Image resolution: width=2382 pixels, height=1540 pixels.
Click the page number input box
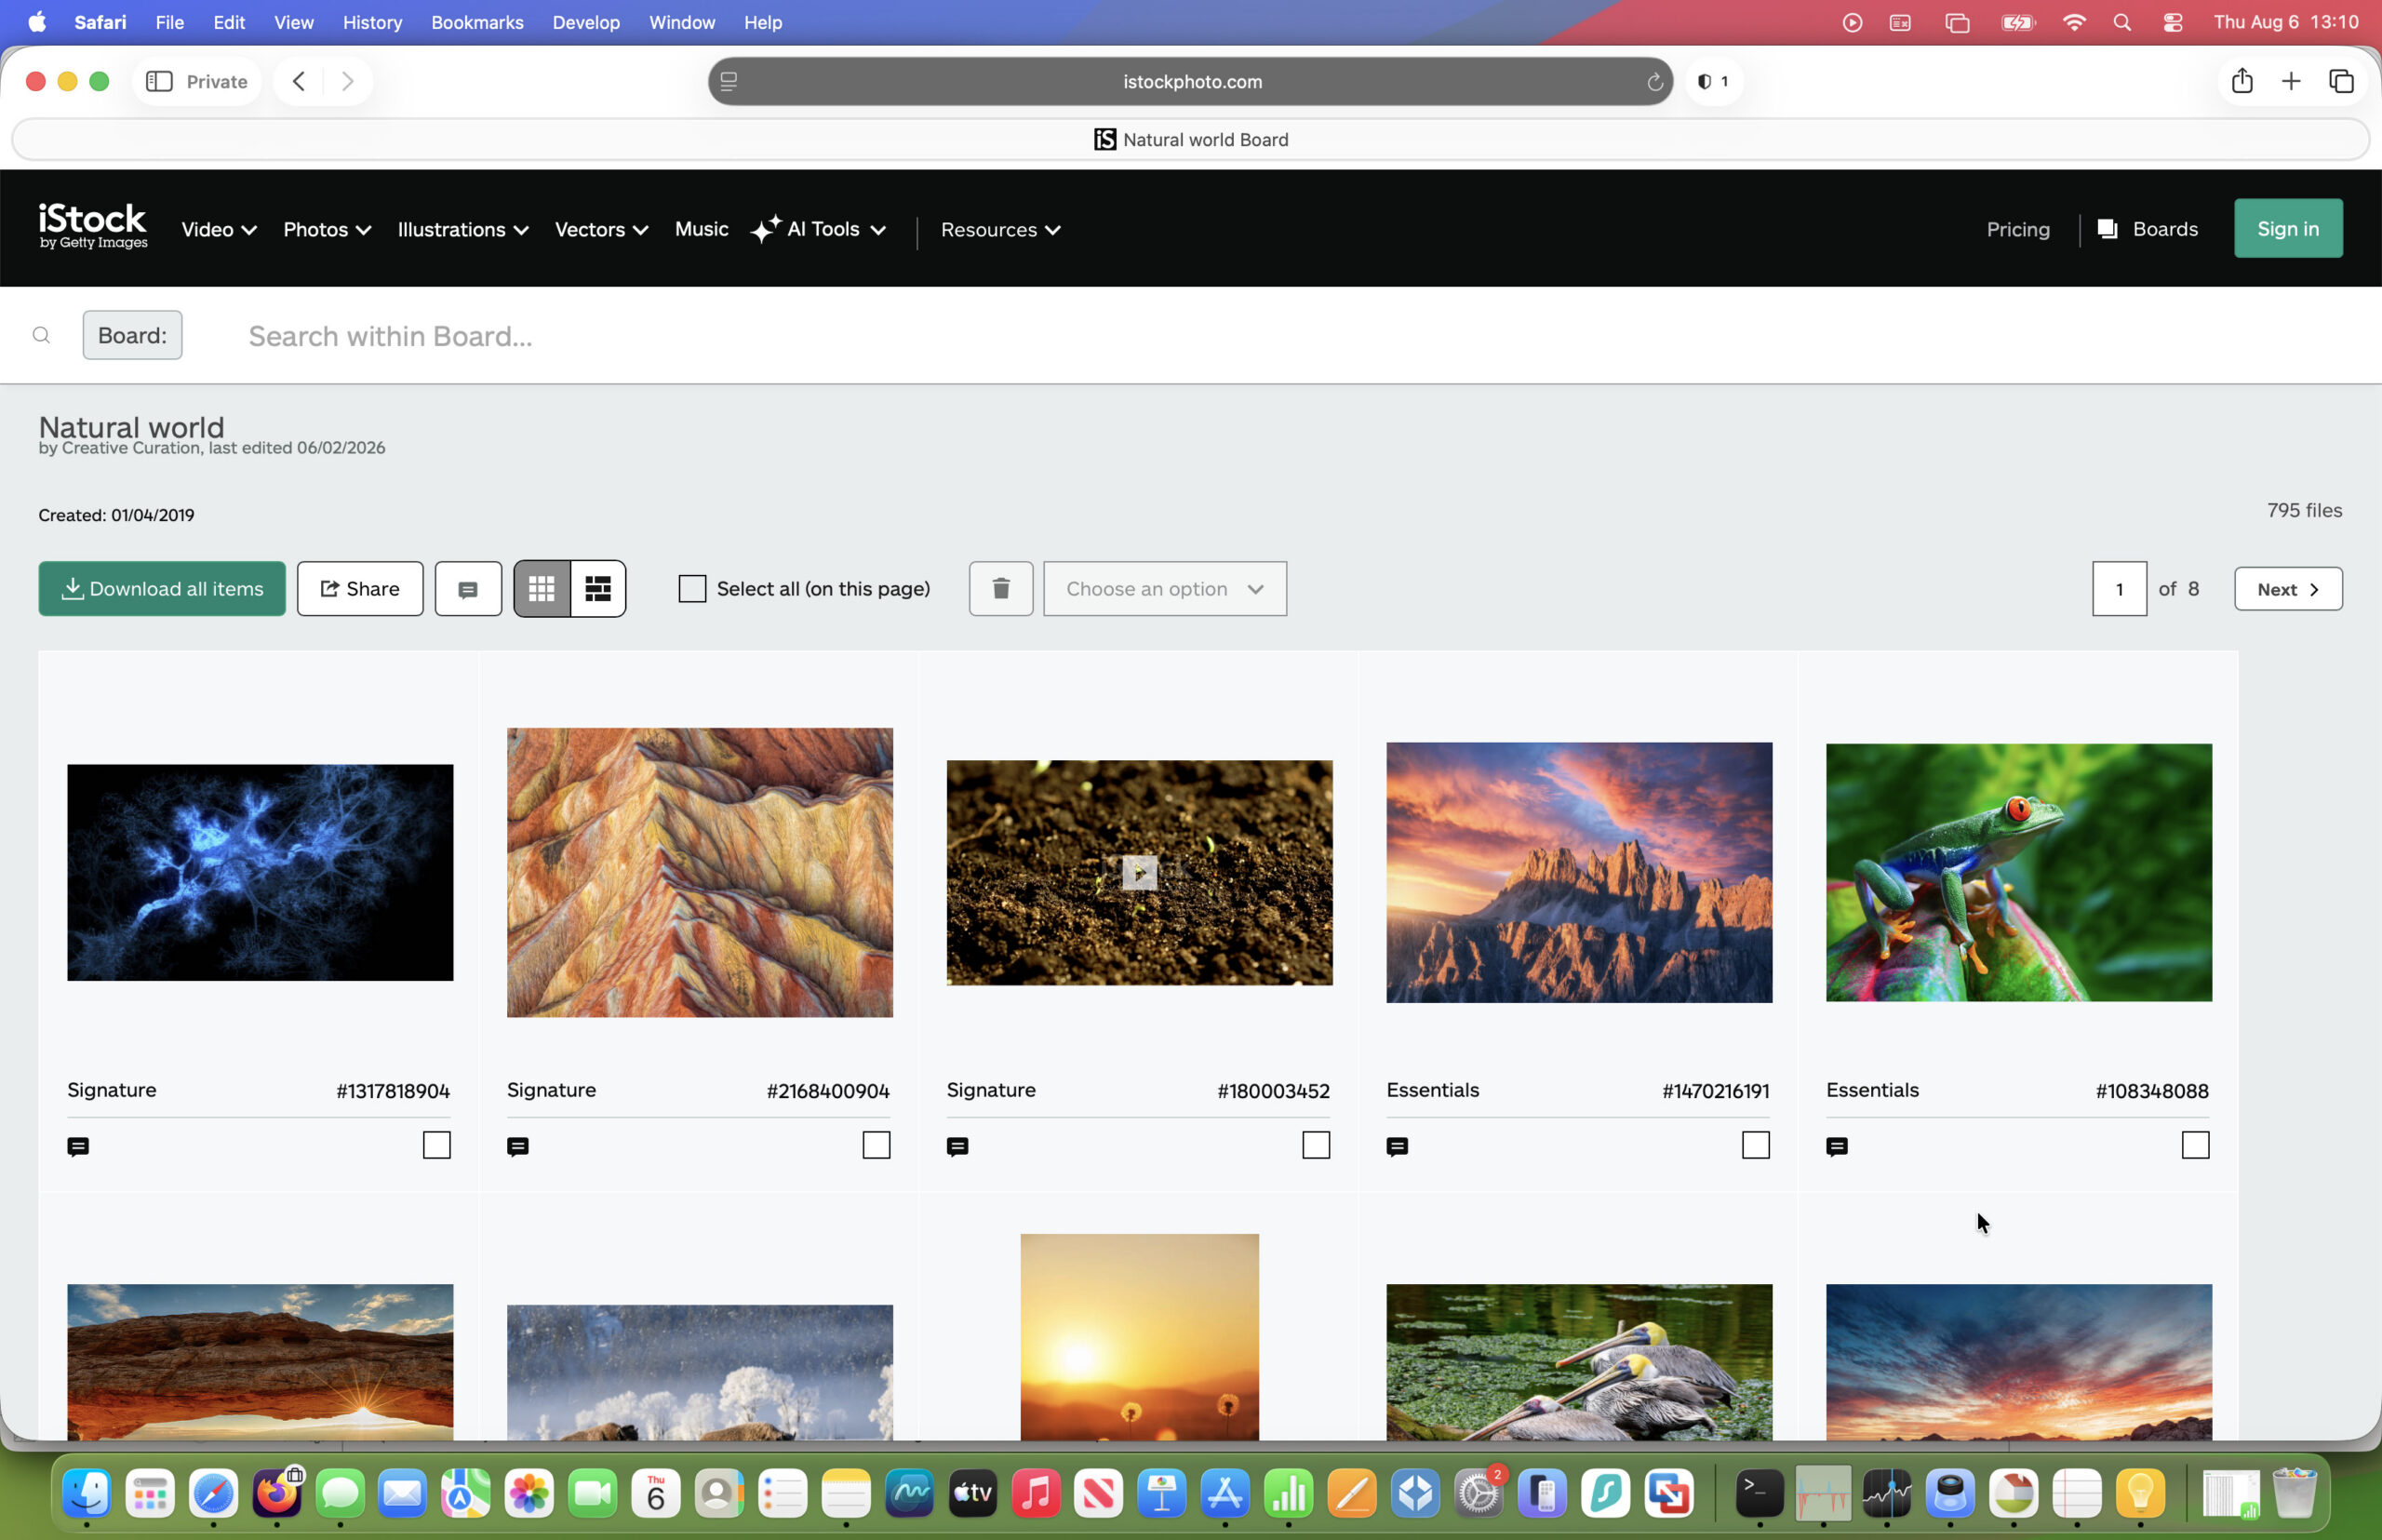pyautogui.click(x=2119, y=589)
